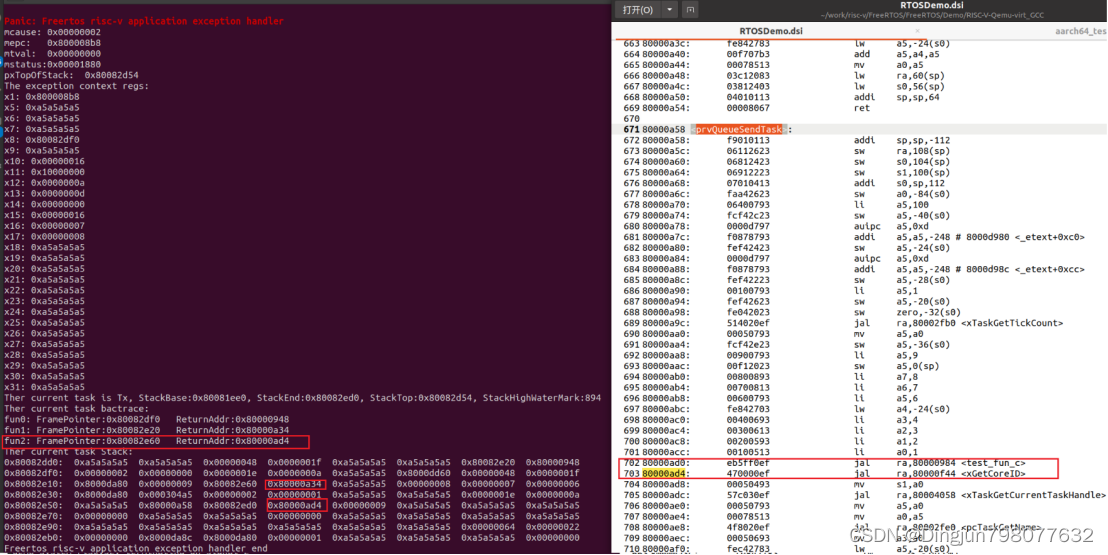Click the x13: 0x0000000d register line

pyautogui.click(x=45, y=193)
